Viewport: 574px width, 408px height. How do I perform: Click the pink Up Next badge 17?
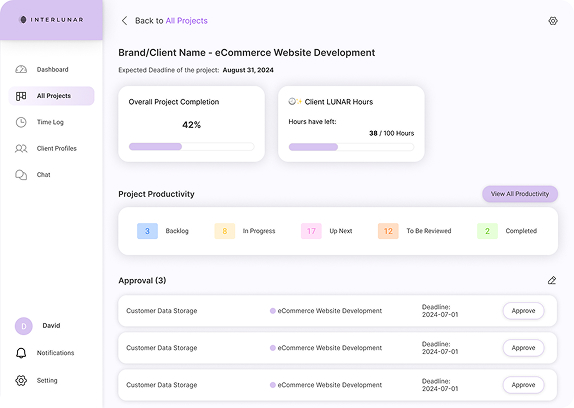[x=311, y=231]
